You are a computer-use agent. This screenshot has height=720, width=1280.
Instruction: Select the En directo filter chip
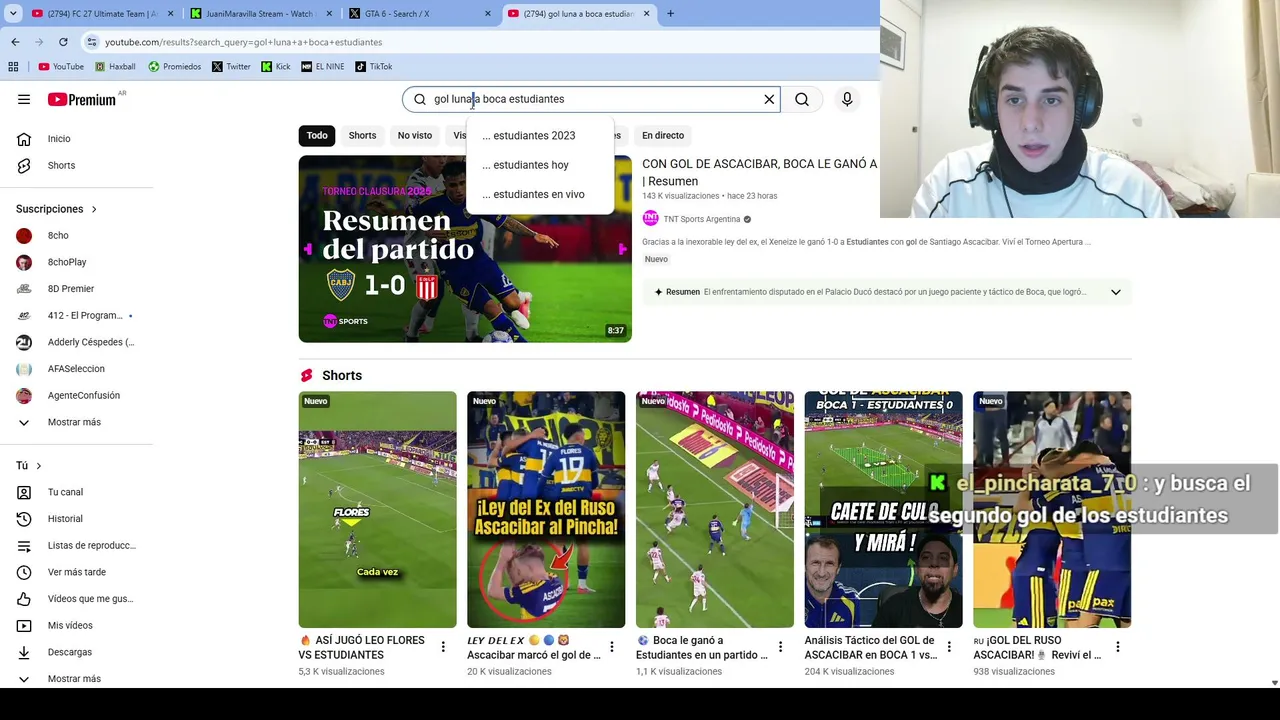(x=663, y=135)
